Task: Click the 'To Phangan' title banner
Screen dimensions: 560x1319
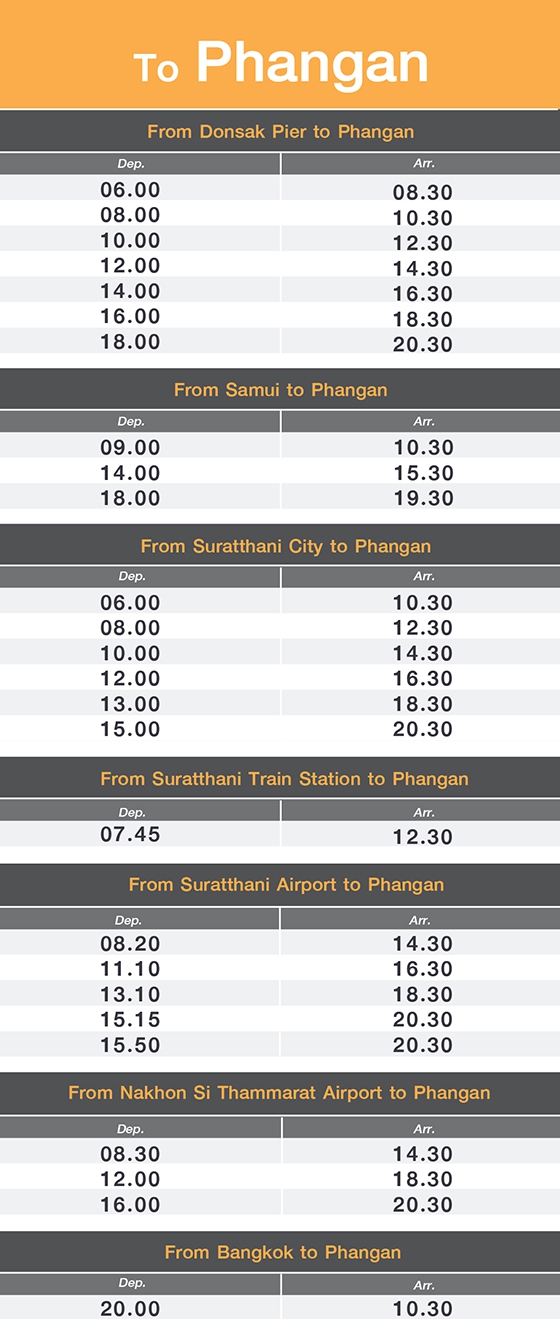Action: [x=280, y=54]
